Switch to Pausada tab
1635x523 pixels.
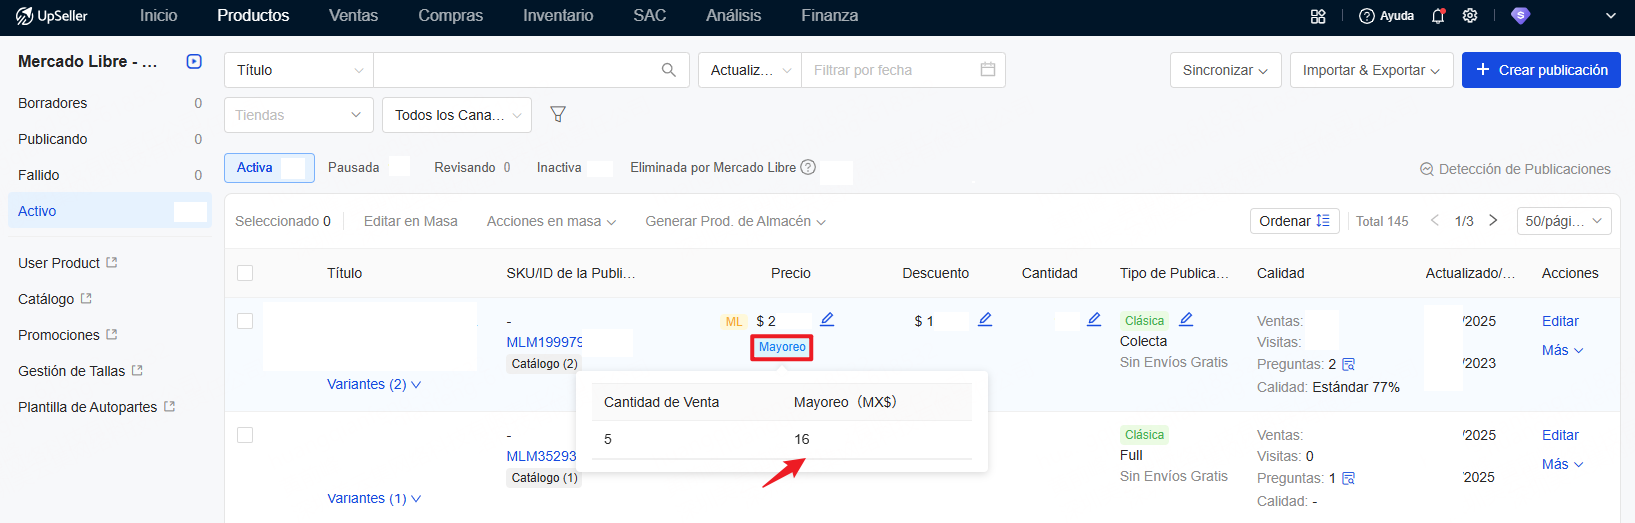[354, 167]
